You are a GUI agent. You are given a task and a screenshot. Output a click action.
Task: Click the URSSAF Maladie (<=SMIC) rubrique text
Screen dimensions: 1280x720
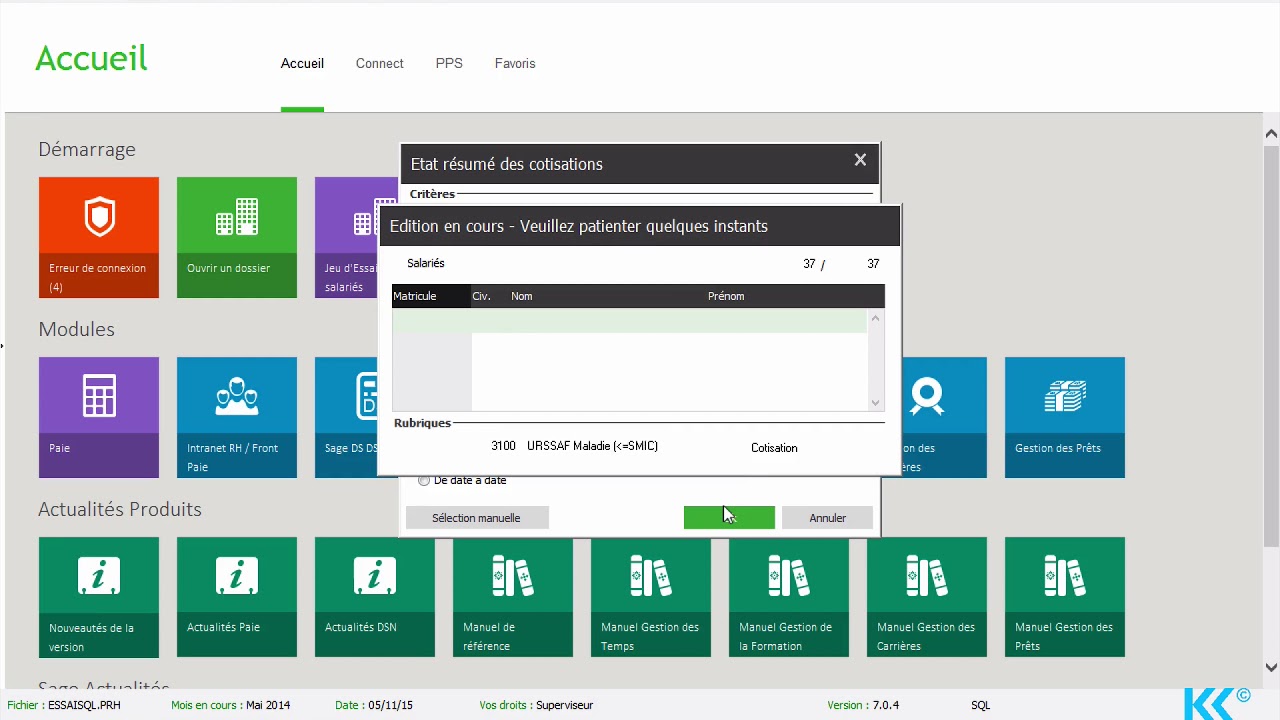(x=592, y=446)
